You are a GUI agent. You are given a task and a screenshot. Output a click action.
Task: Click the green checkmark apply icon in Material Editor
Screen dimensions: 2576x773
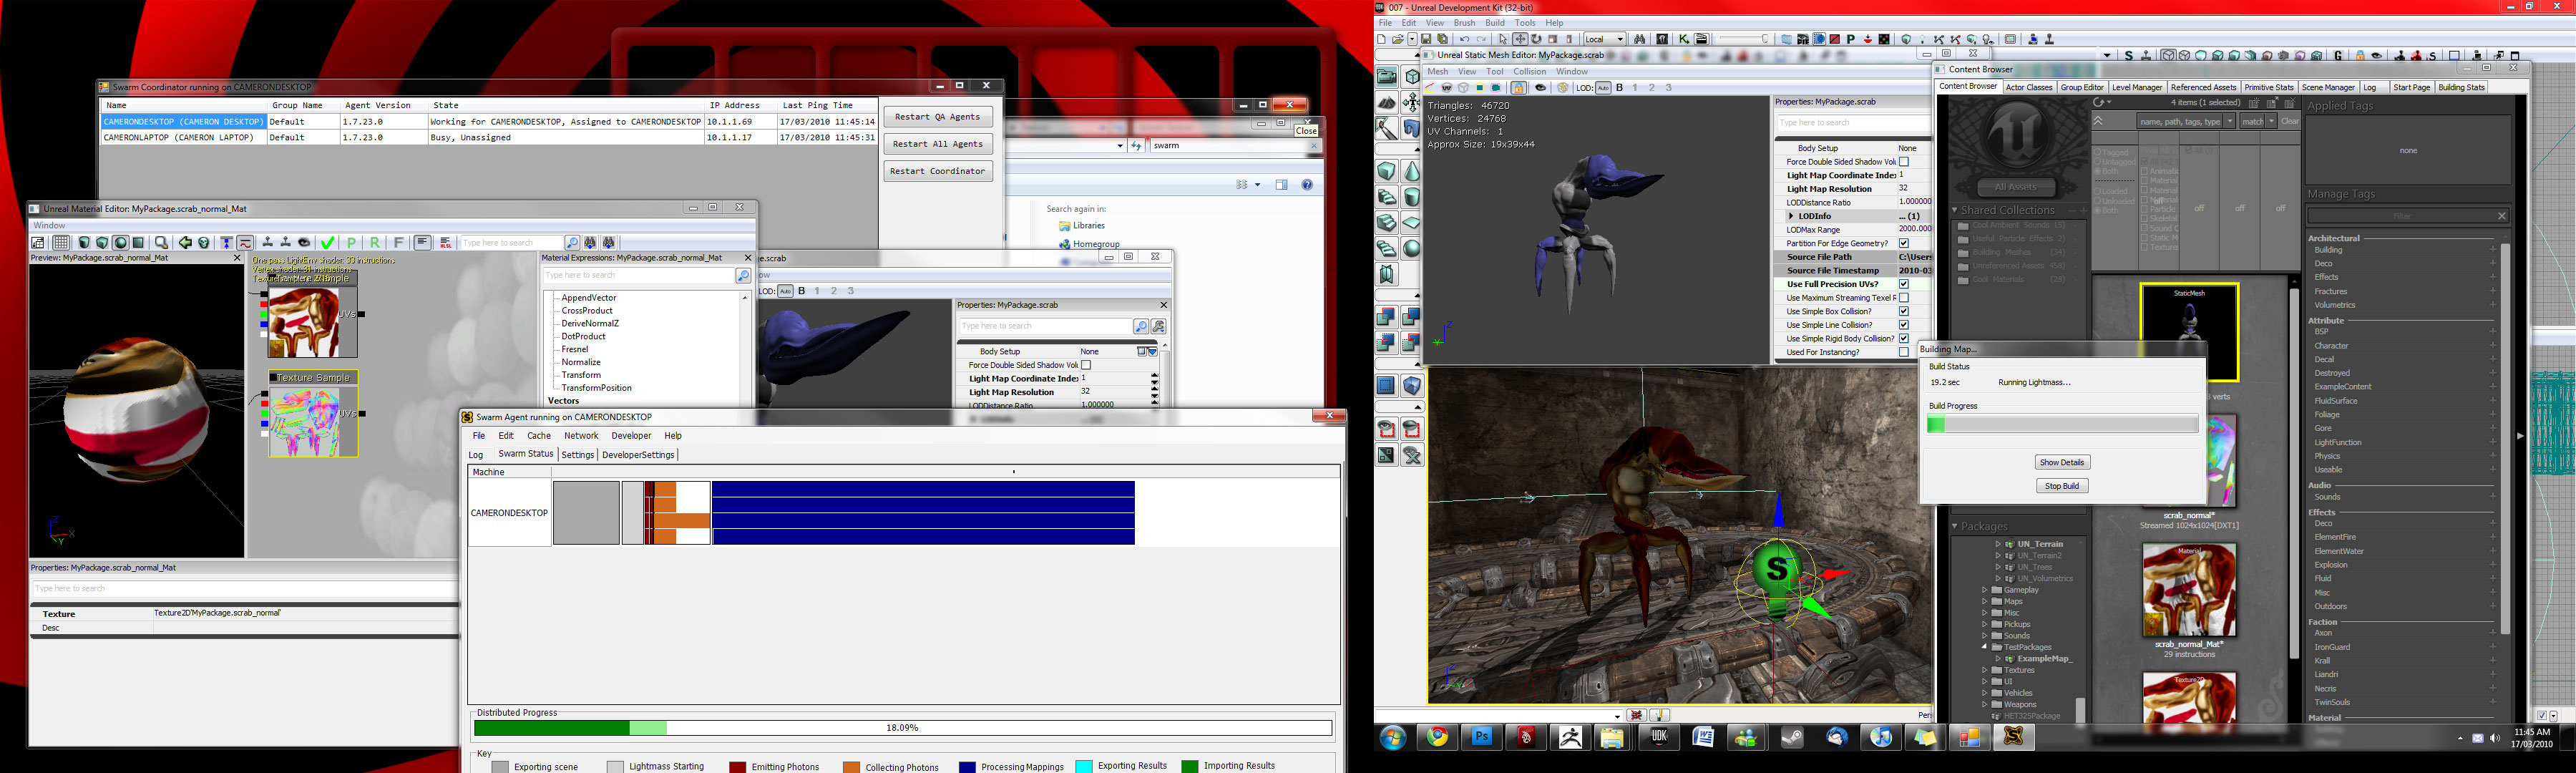[x=328, y=242]
